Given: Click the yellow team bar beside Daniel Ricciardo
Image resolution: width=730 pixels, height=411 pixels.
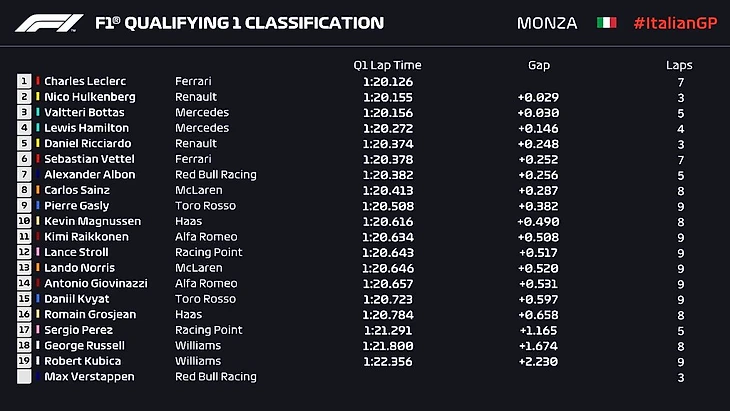Looking at the screenshot, I should click(x=38, y=143).
